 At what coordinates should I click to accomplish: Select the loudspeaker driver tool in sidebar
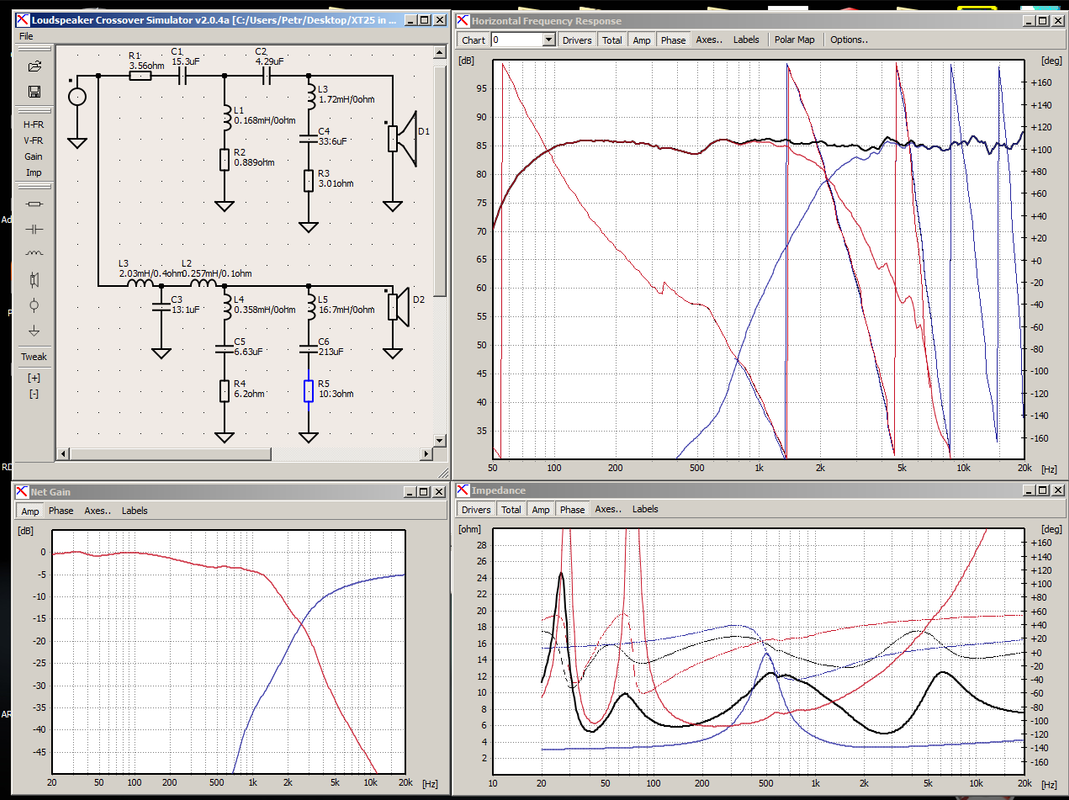tap(34, 280)
